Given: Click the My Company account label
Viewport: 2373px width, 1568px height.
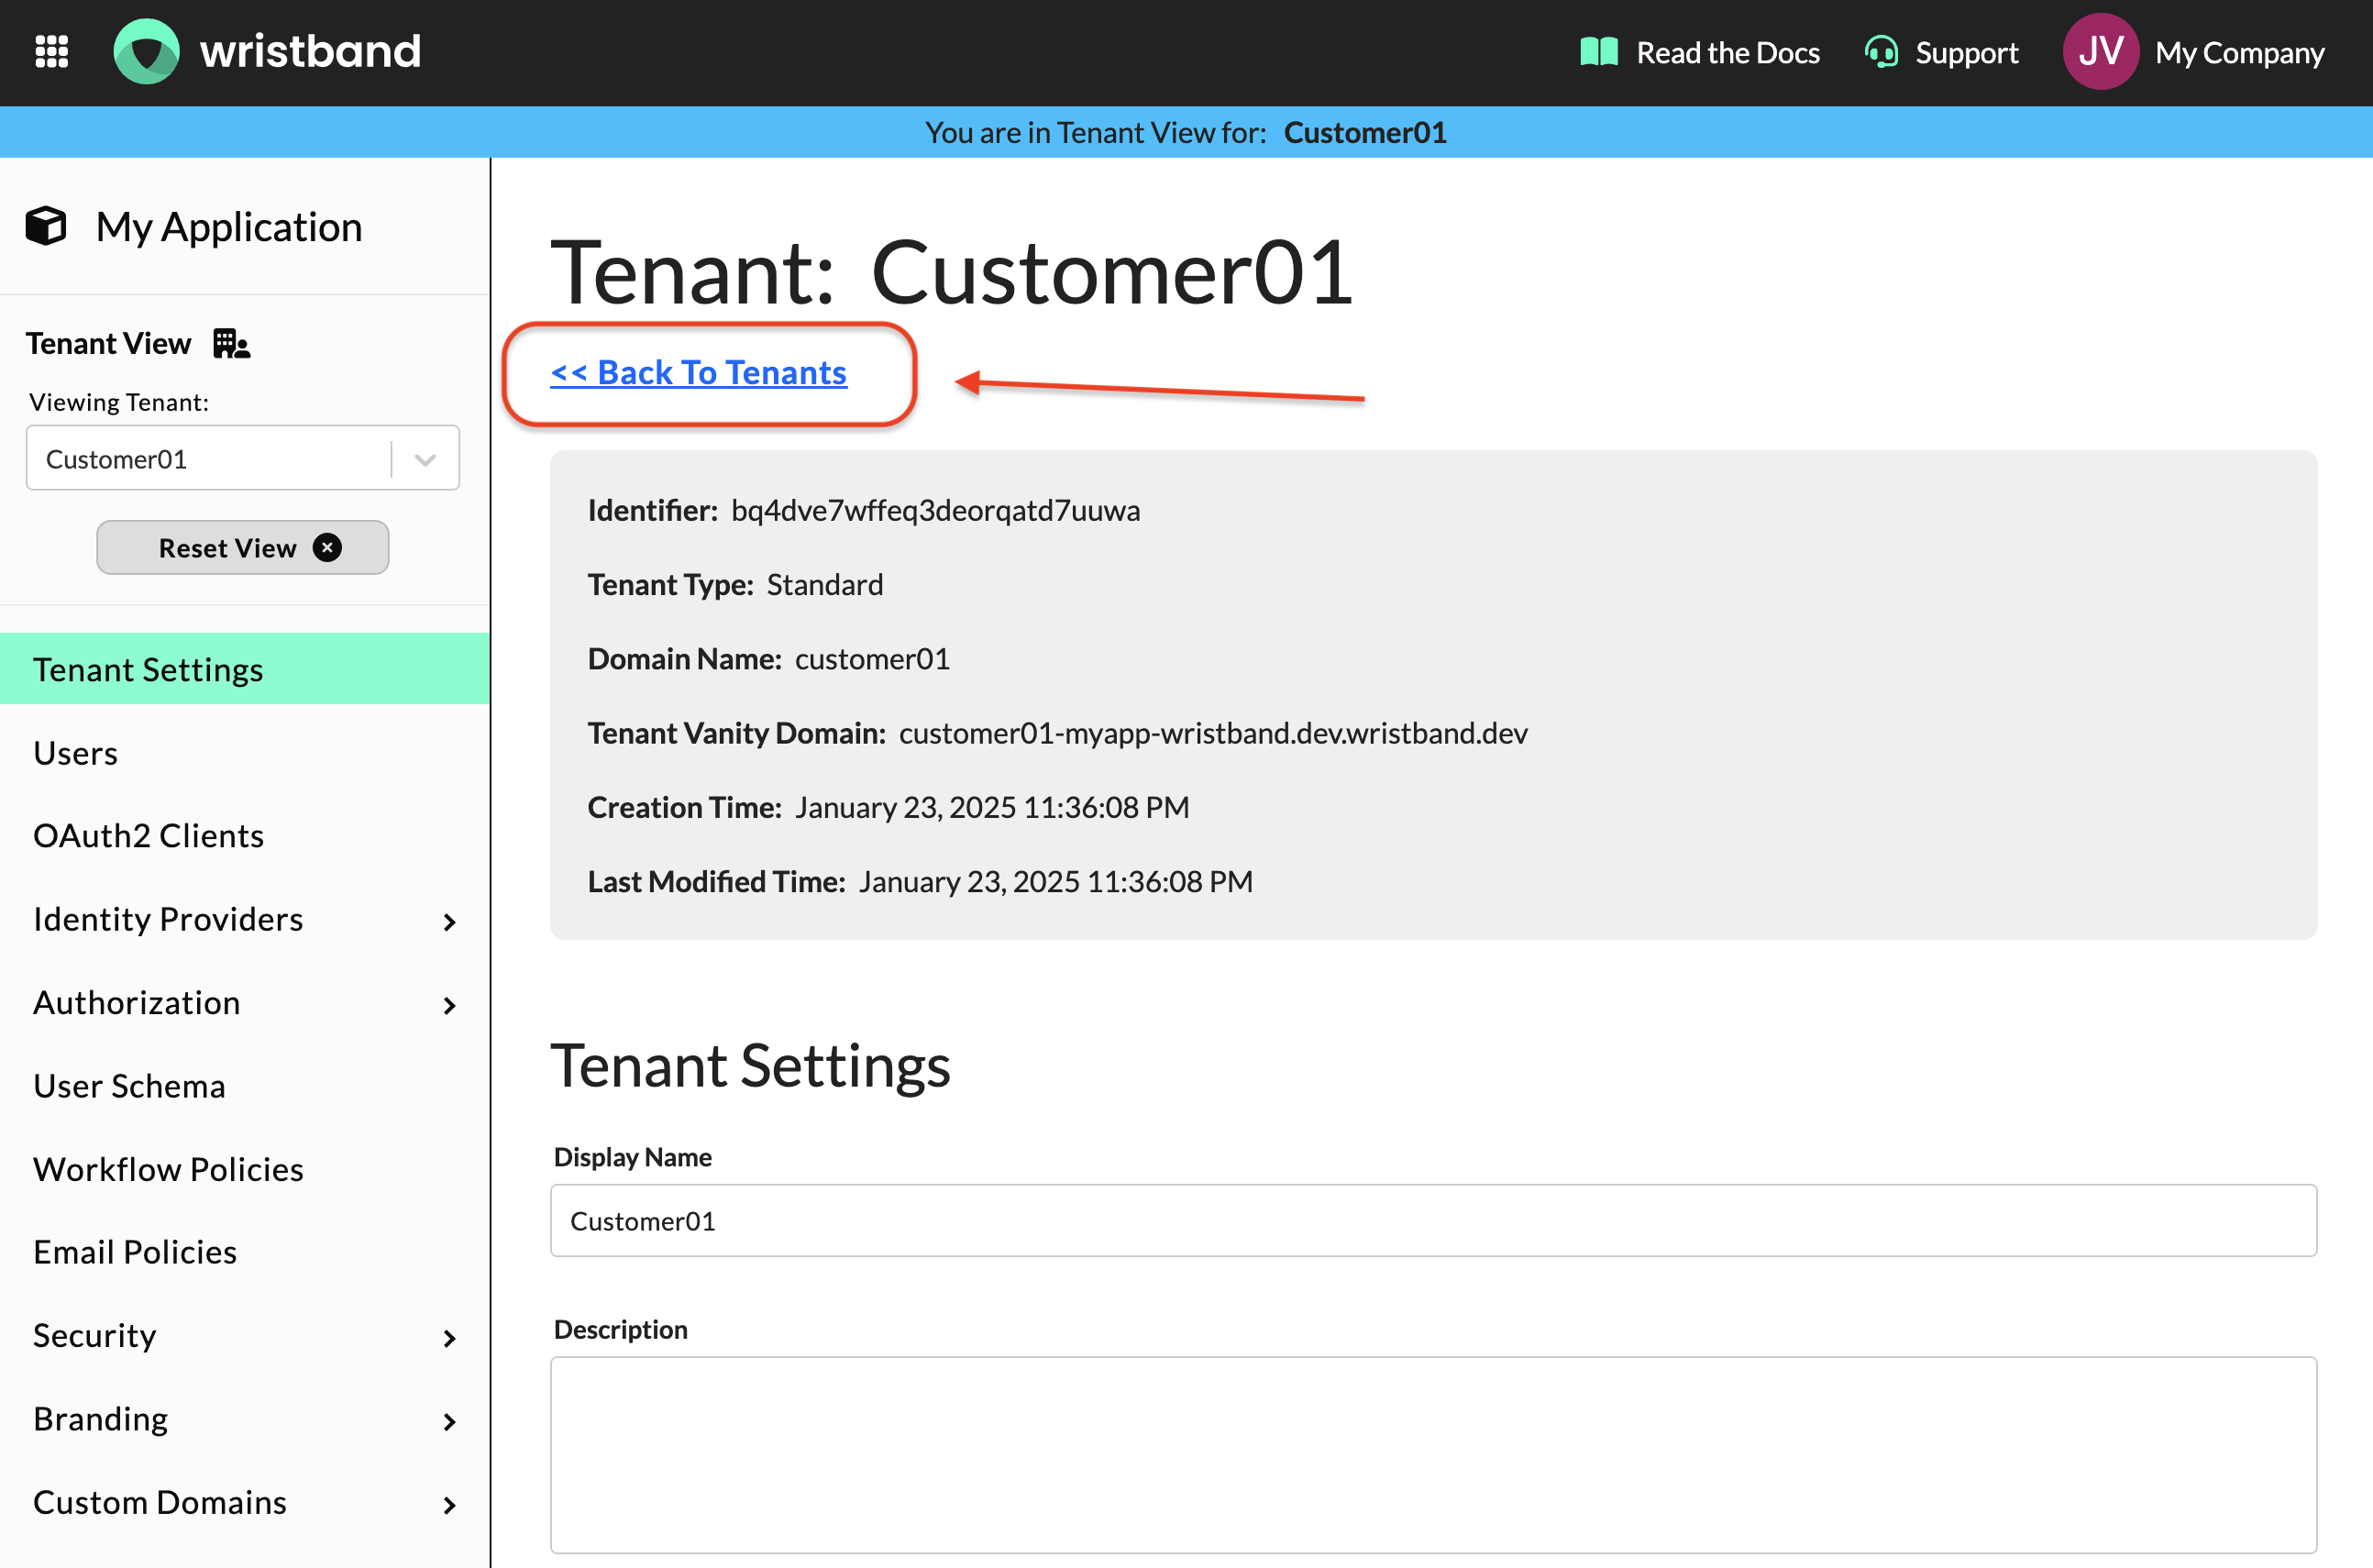Looking at the screenshot, I should tap(2239, 52).
